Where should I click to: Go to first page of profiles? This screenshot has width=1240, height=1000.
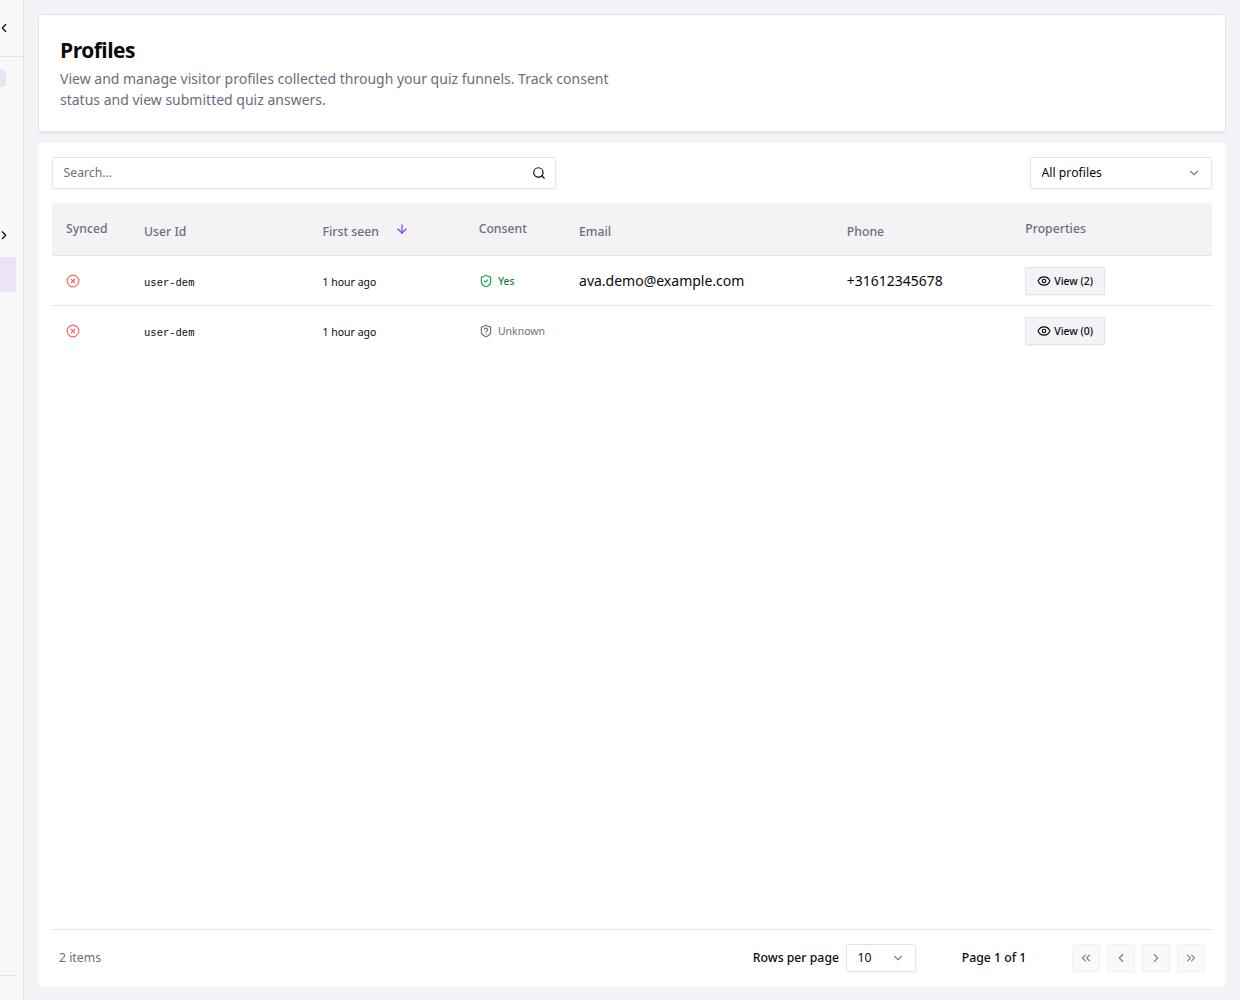[x=1086, y=958]
